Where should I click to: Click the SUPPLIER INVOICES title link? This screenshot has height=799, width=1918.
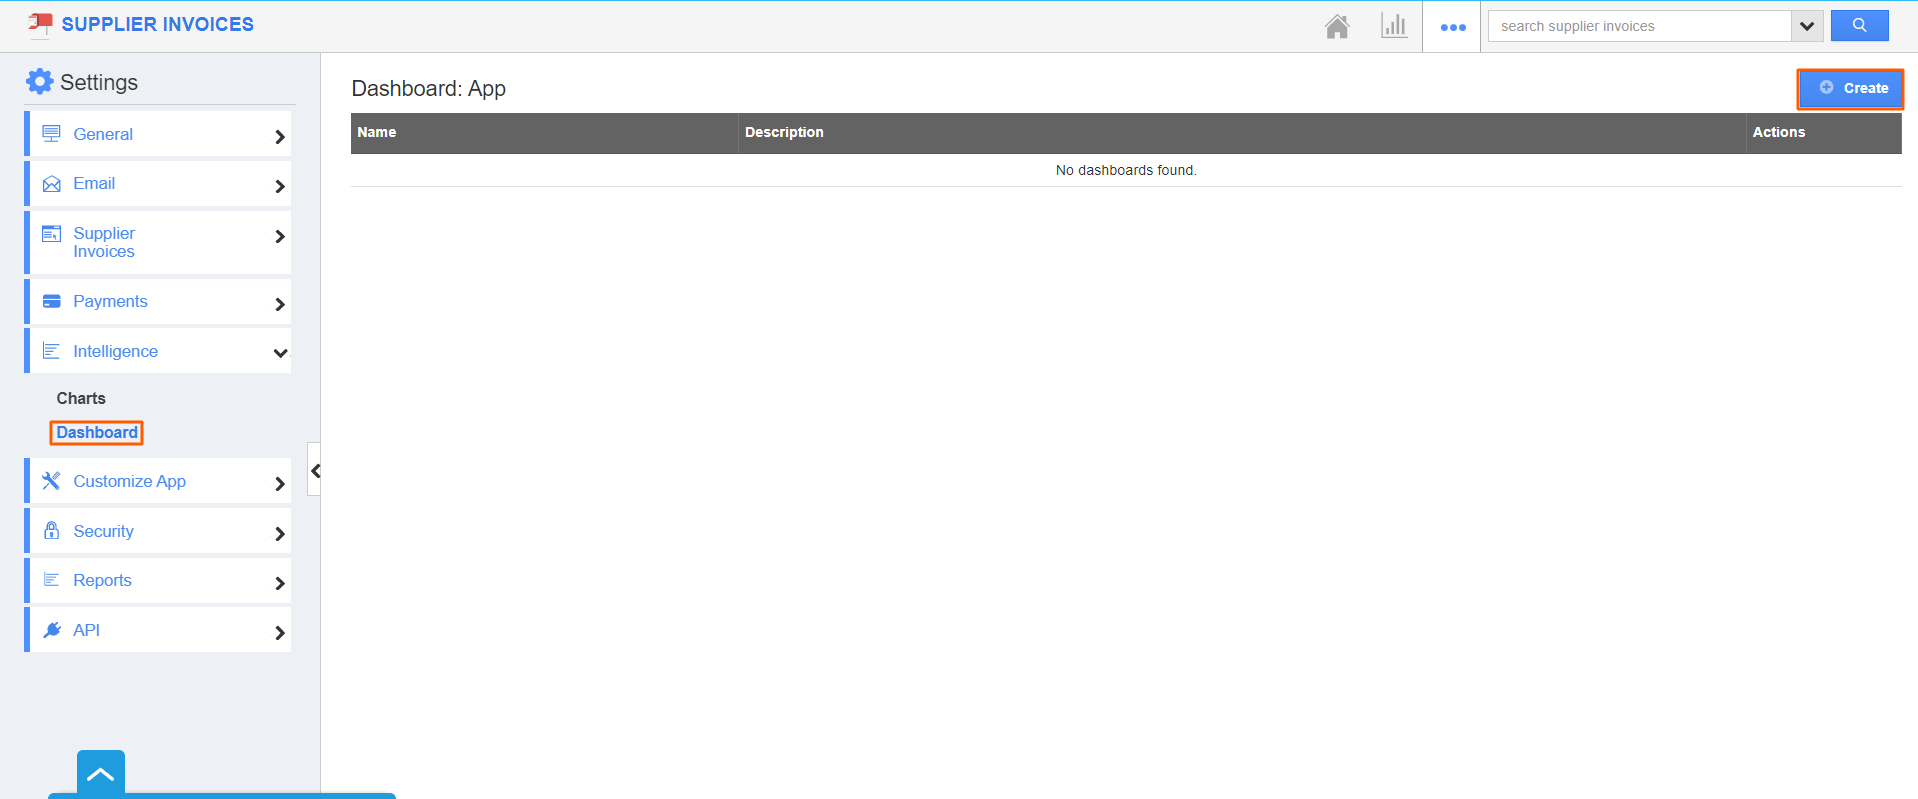pos(158,24)
